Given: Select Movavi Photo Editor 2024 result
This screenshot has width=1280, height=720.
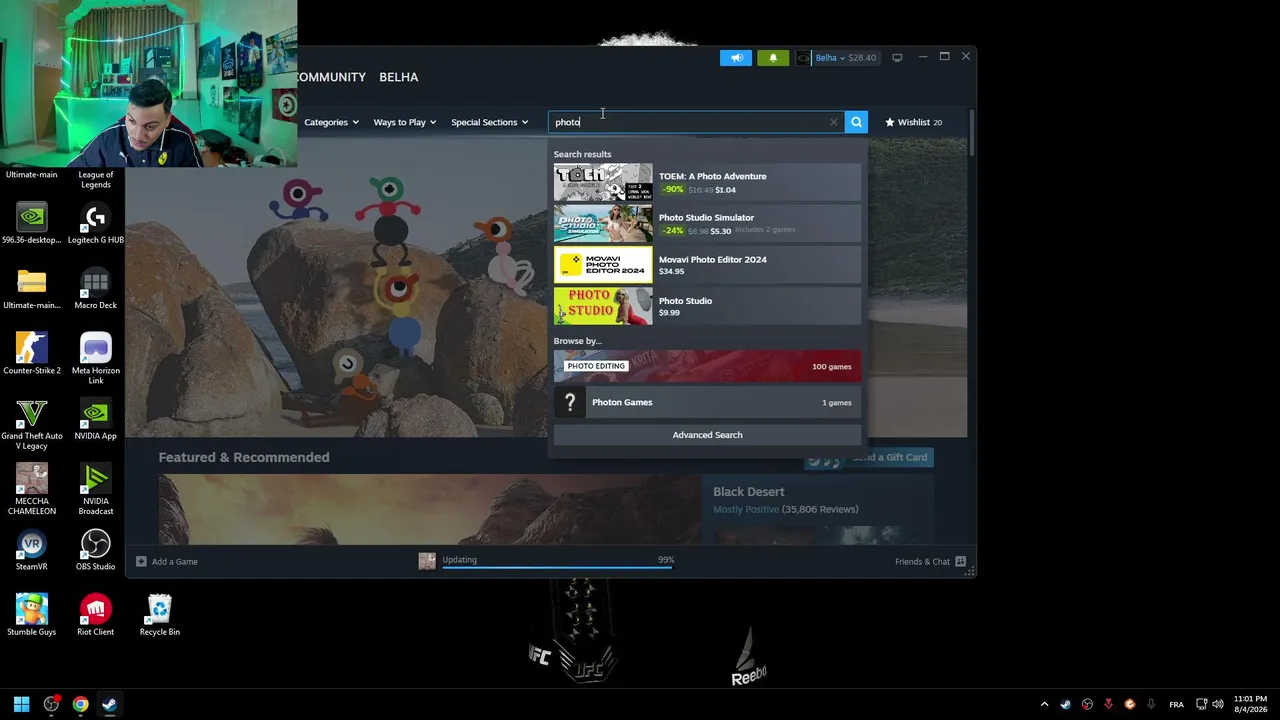Looking at the screenshot, I should point(707,265).
